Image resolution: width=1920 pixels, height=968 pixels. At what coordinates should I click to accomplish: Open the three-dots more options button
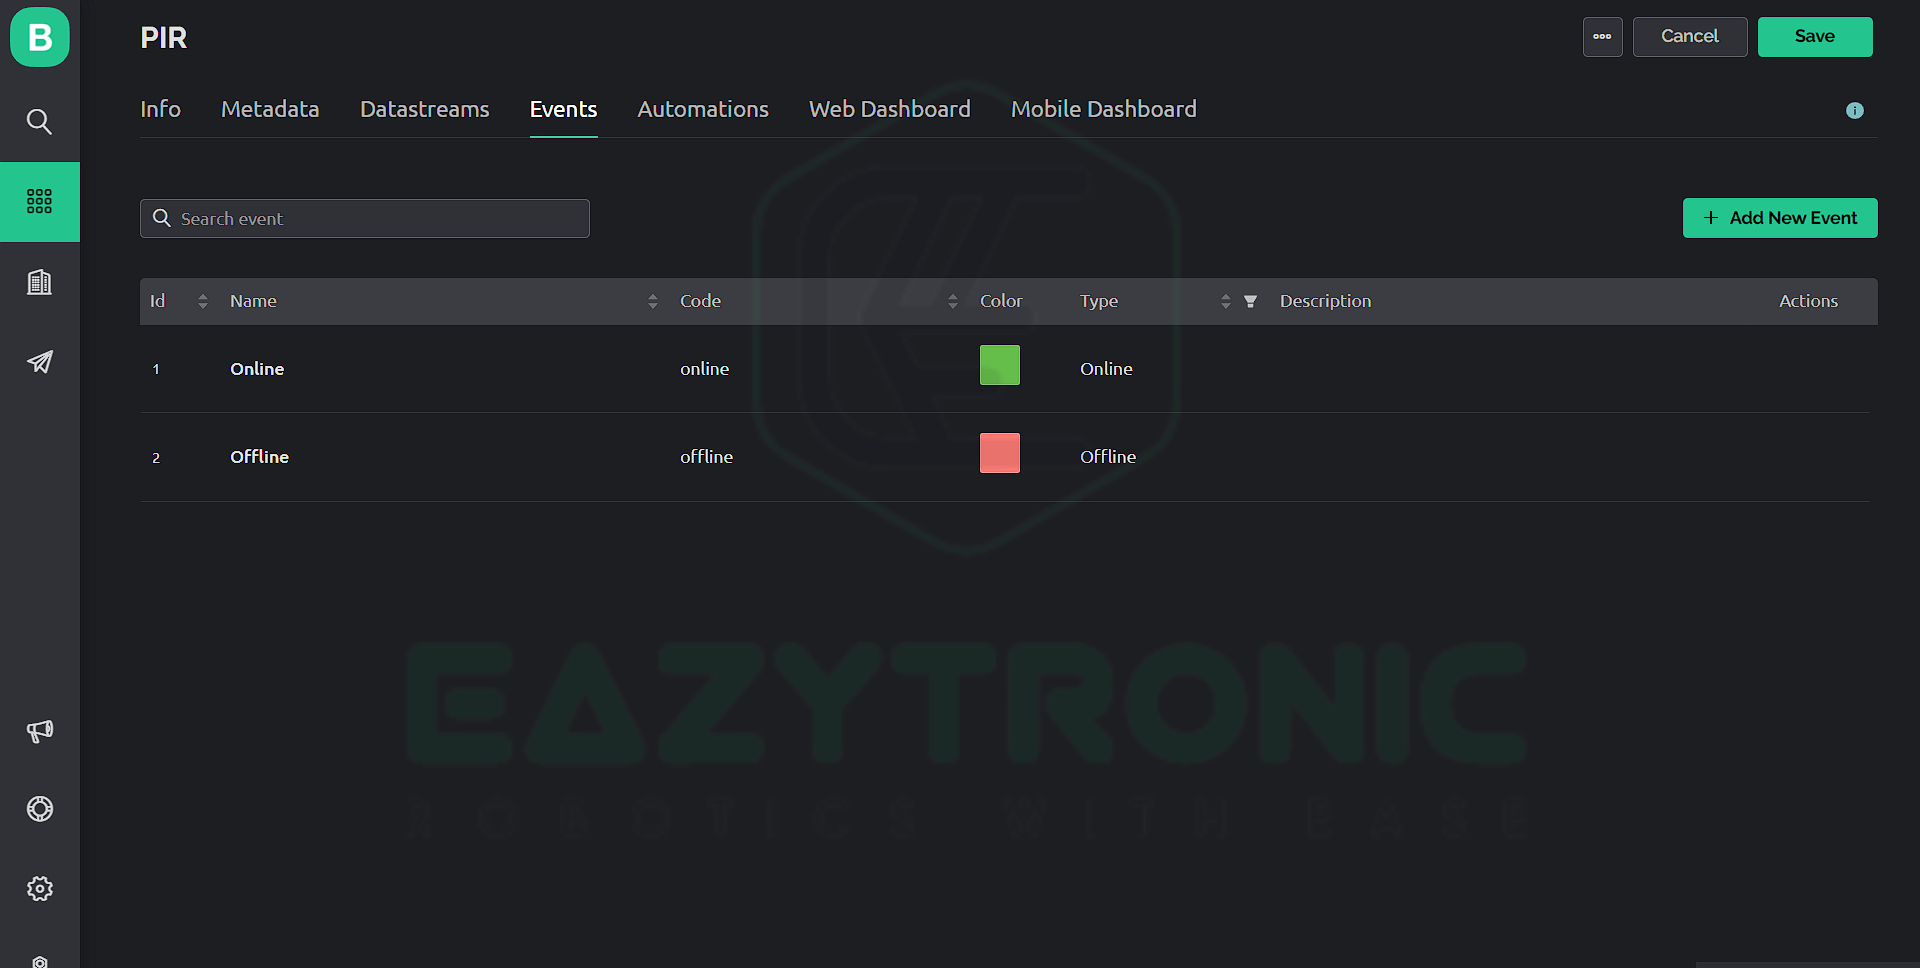[1602, 37]
